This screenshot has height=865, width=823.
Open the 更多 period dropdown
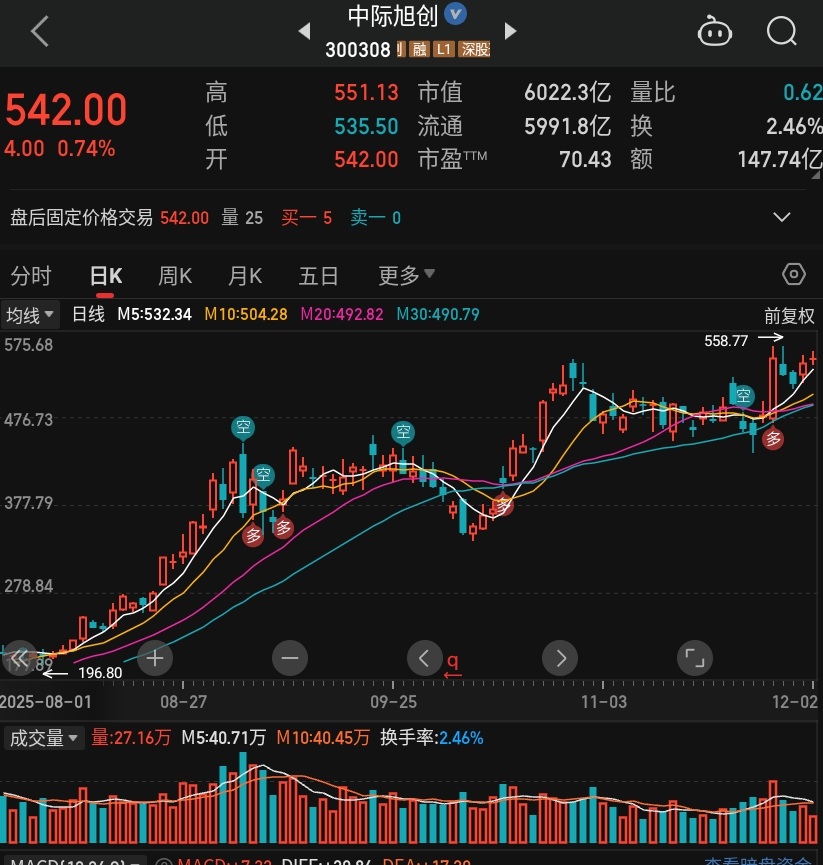tap(407, 275)
